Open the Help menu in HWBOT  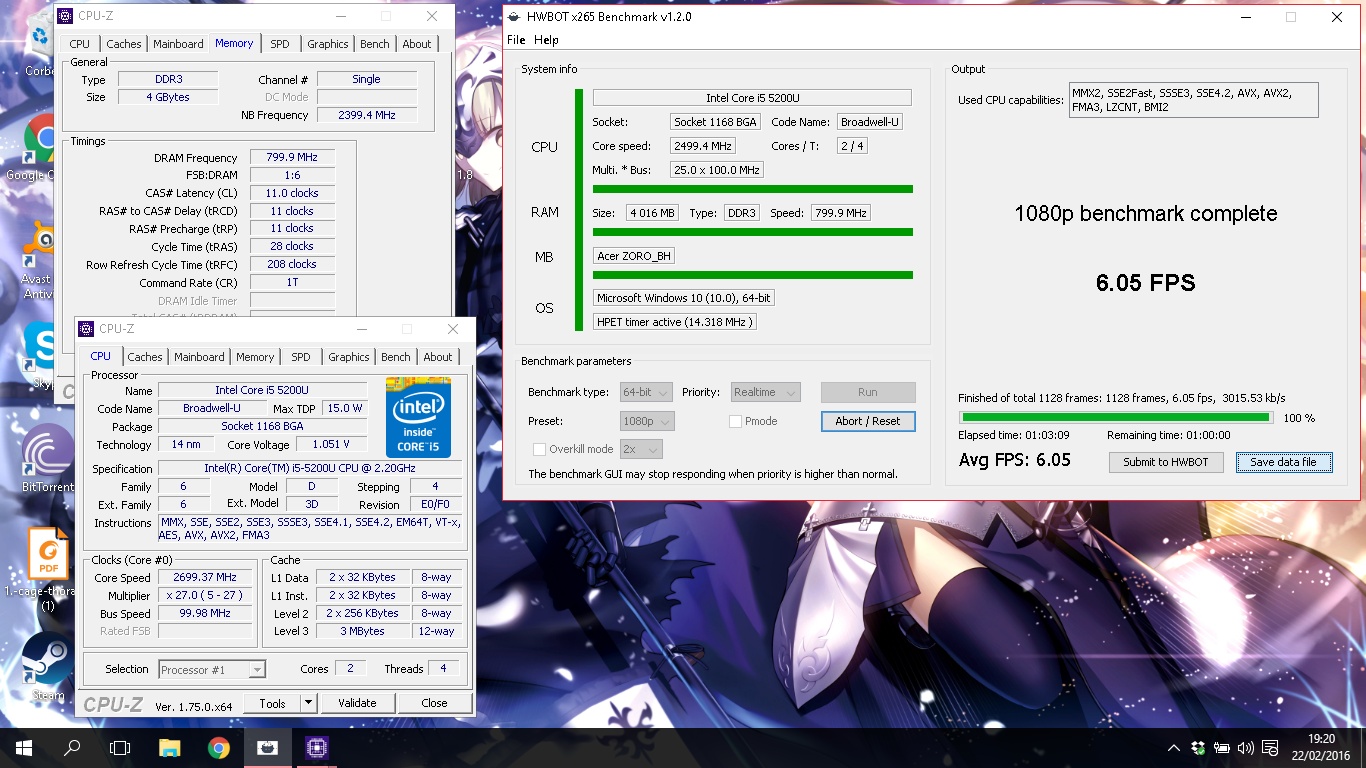click(x=546, y=40)
